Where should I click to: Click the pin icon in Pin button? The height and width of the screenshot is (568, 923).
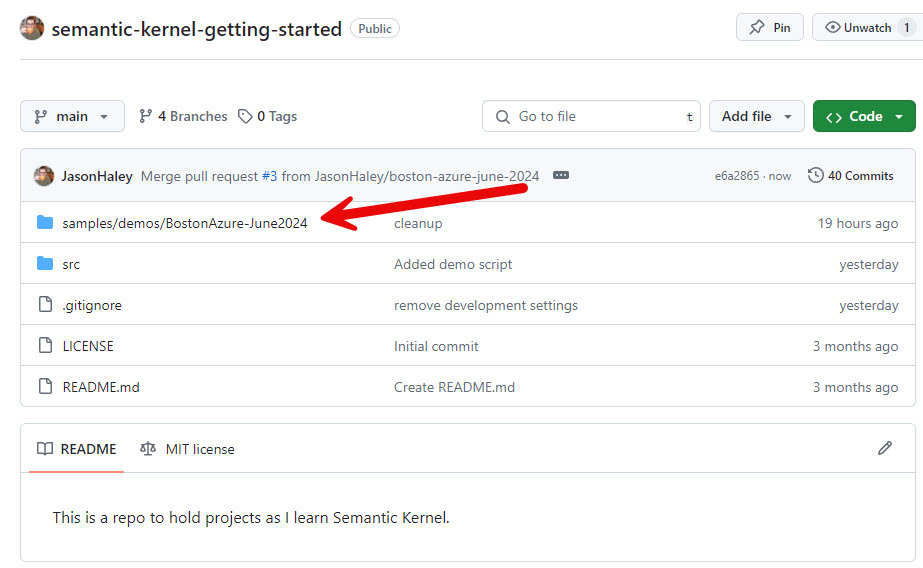click(x=757, y=27)
